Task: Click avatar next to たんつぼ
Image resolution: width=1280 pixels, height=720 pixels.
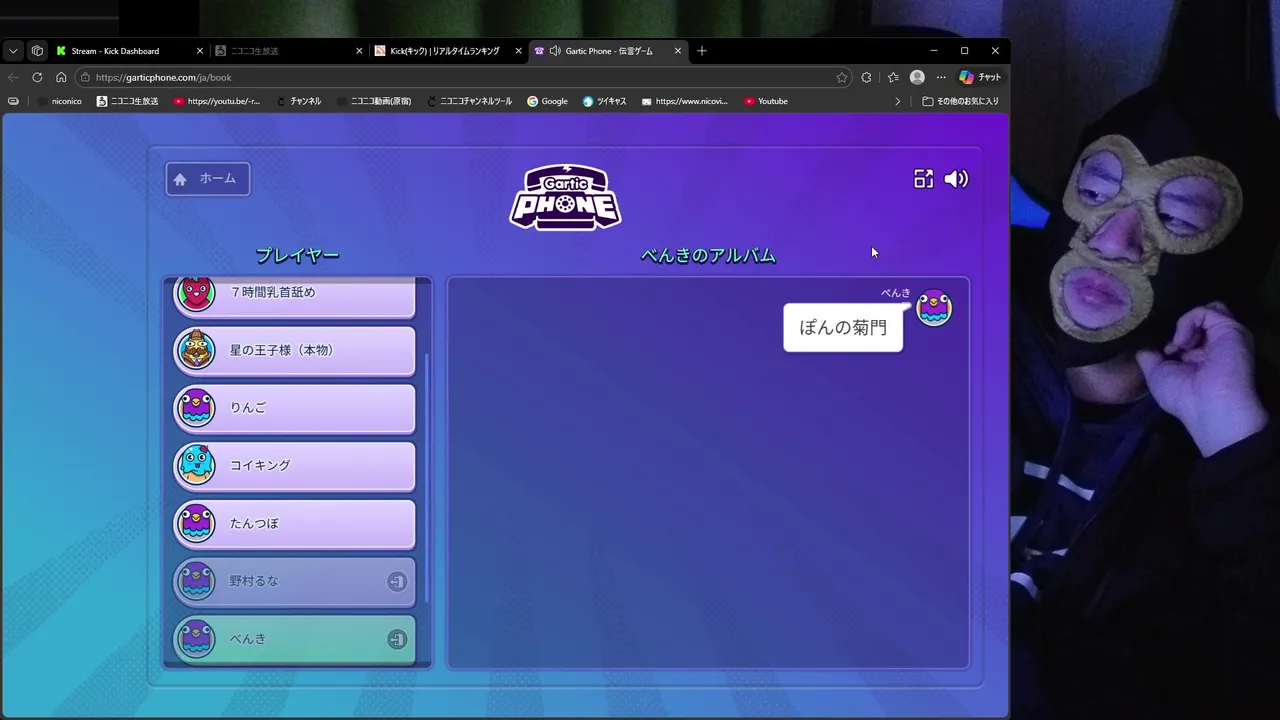Action: tap(196, 523)
